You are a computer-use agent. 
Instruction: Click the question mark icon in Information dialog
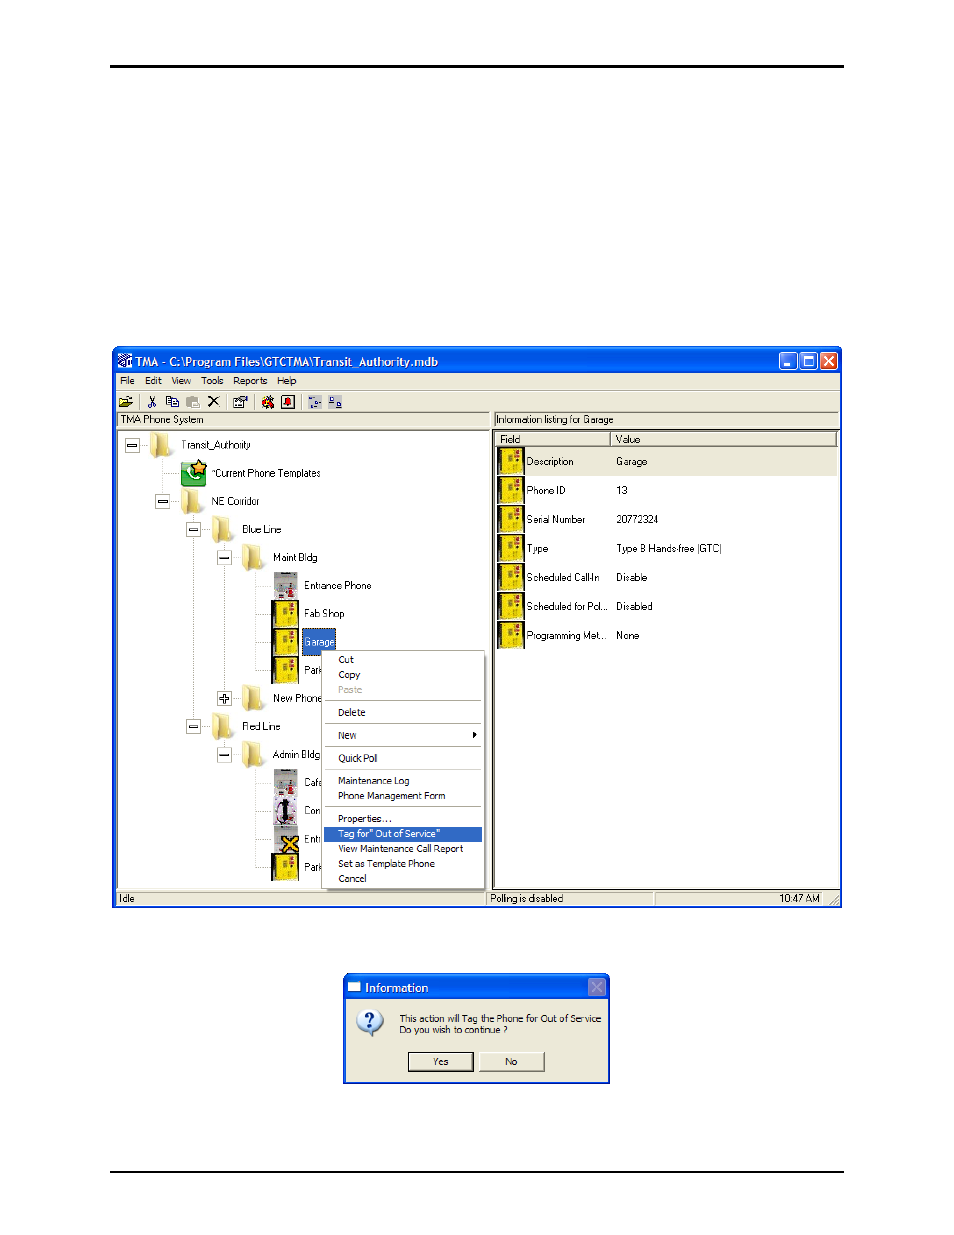pyautogui.click(x=370, y=1022)
